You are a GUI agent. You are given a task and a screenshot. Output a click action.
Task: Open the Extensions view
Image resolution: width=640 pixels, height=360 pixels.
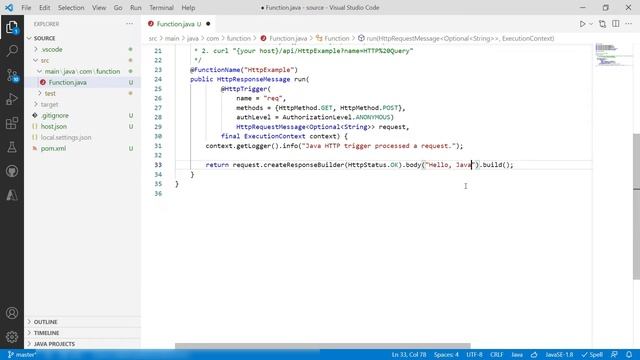click(x=12, y=123)
